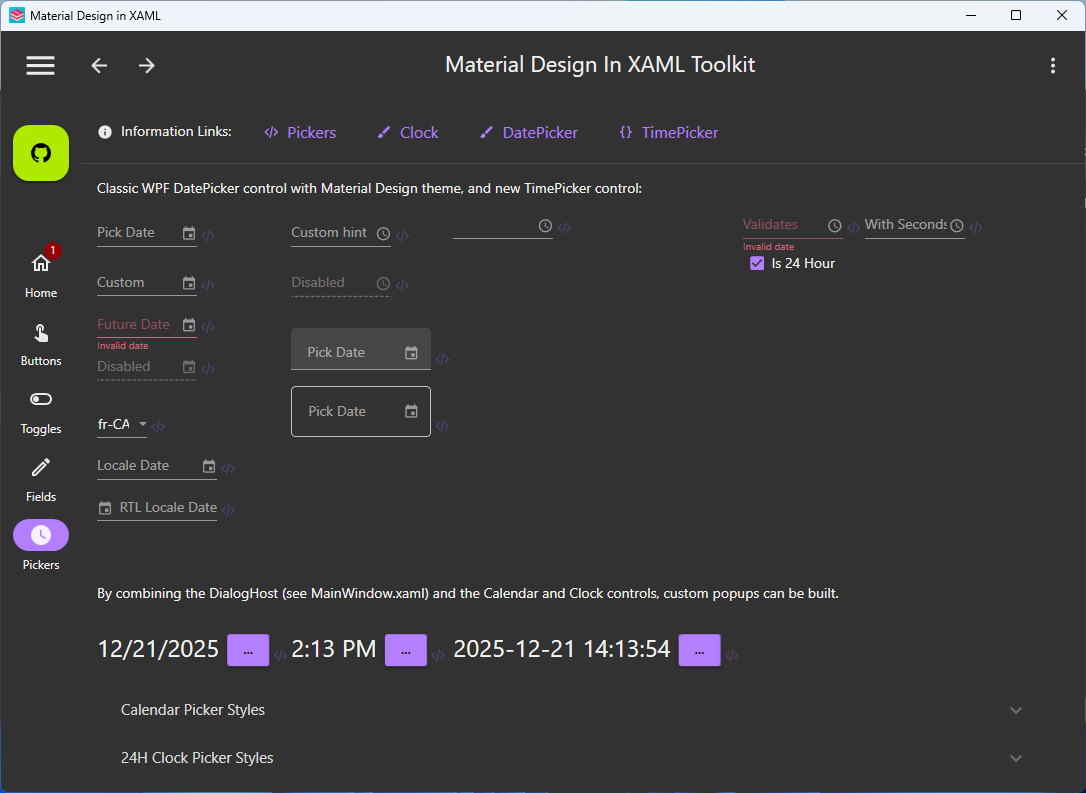Open calendar in outlined Pick Date field
Viewport: 1086px width, 793px height.
pos(411,411)
